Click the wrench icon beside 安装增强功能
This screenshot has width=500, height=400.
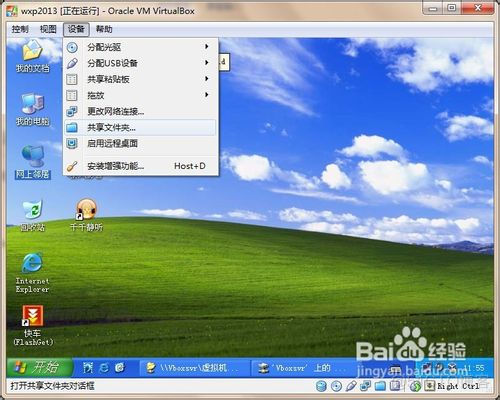click(72, 166)
